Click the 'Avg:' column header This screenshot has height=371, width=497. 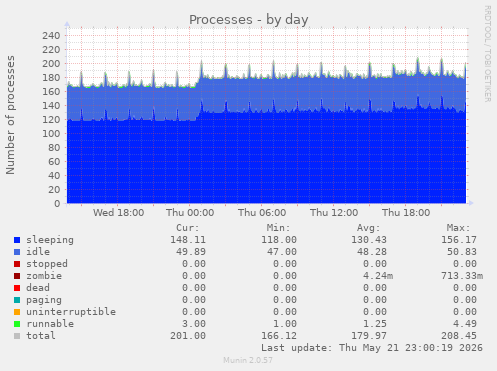pos(368,228)
